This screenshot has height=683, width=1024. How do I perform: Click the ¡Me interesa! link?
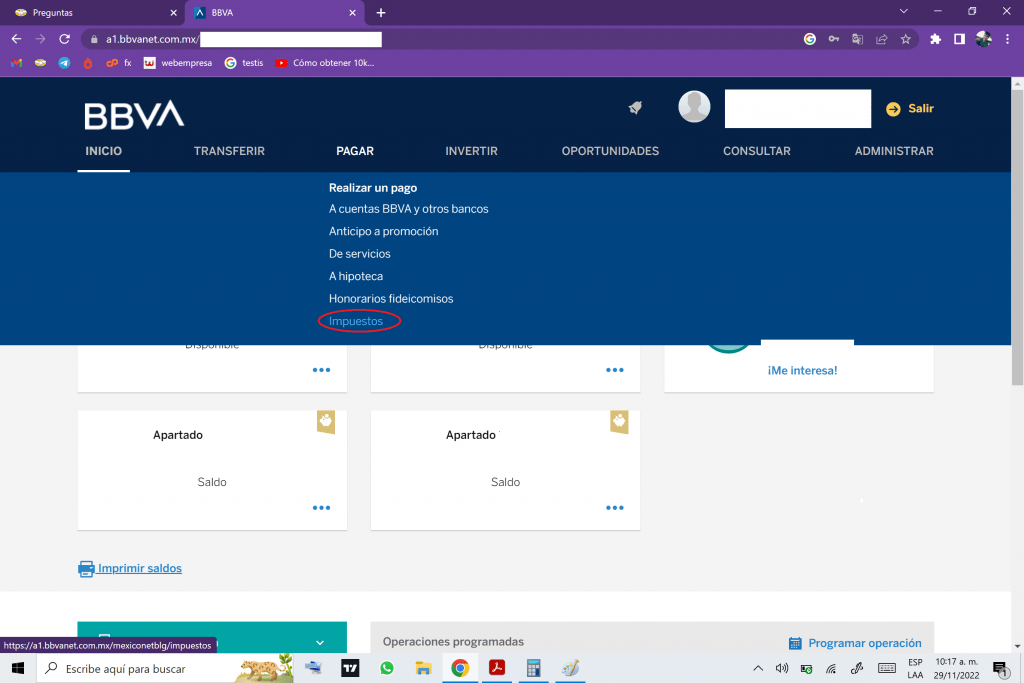[802, 370]
